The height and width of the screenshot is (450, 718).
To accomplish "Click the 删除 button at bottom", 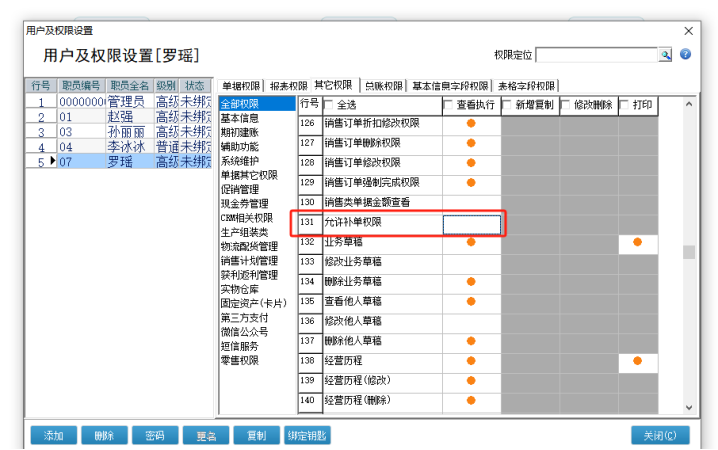I will [104, 435].
